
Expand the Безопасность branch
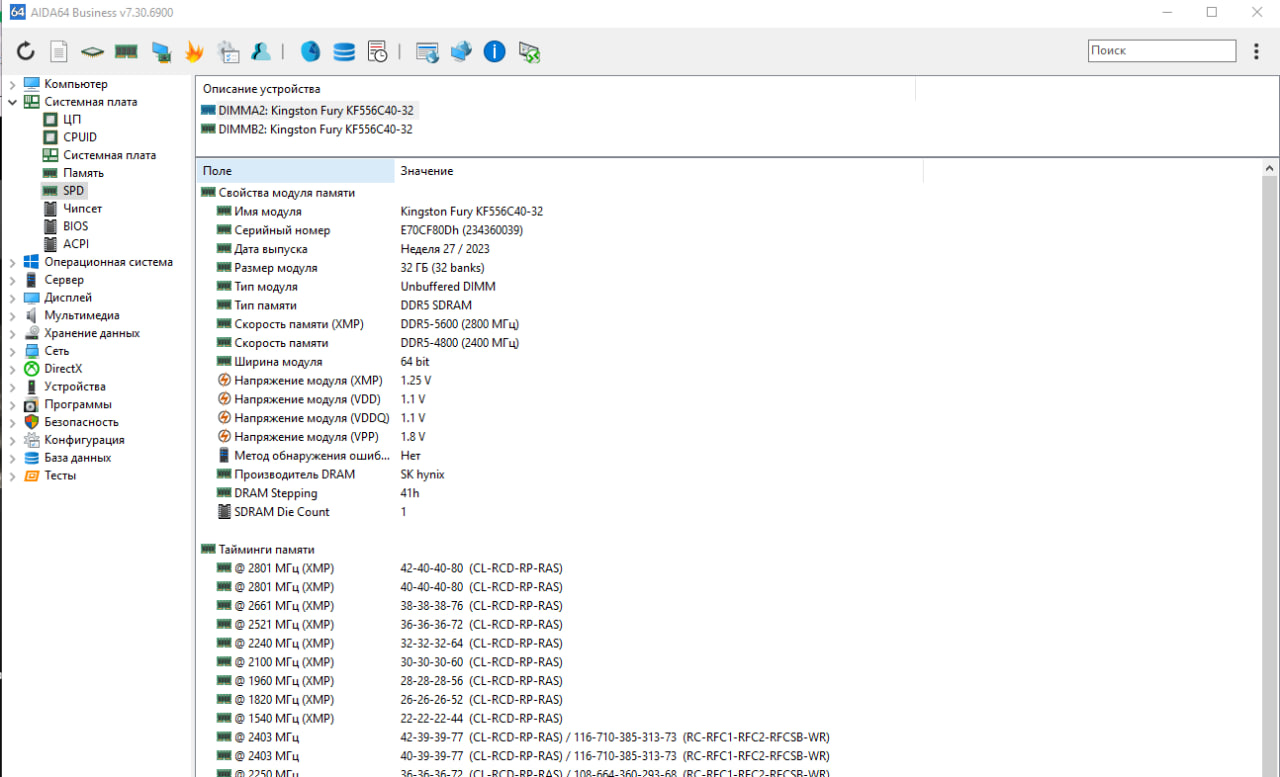click(x=12, y=422)
